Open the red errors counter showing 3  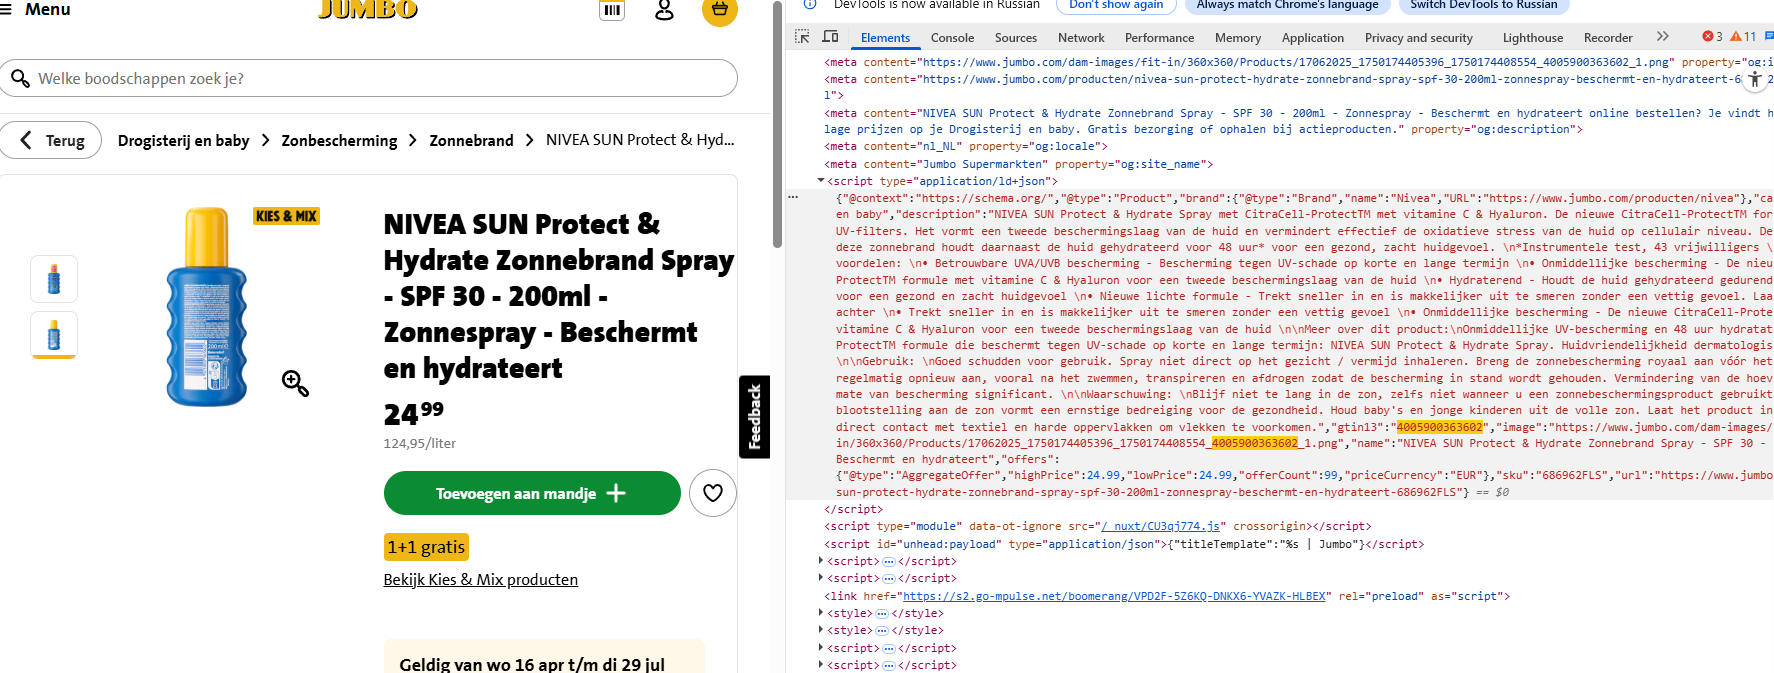(1712, 37)
